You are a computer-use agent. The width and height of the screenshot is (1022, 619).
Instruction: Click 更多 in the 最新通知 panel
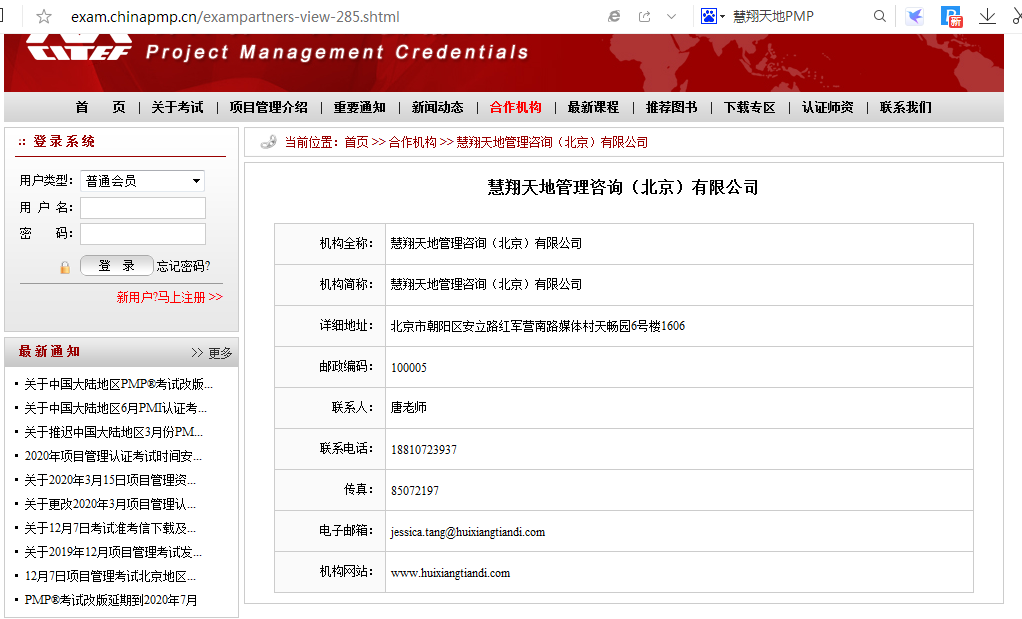212,353
